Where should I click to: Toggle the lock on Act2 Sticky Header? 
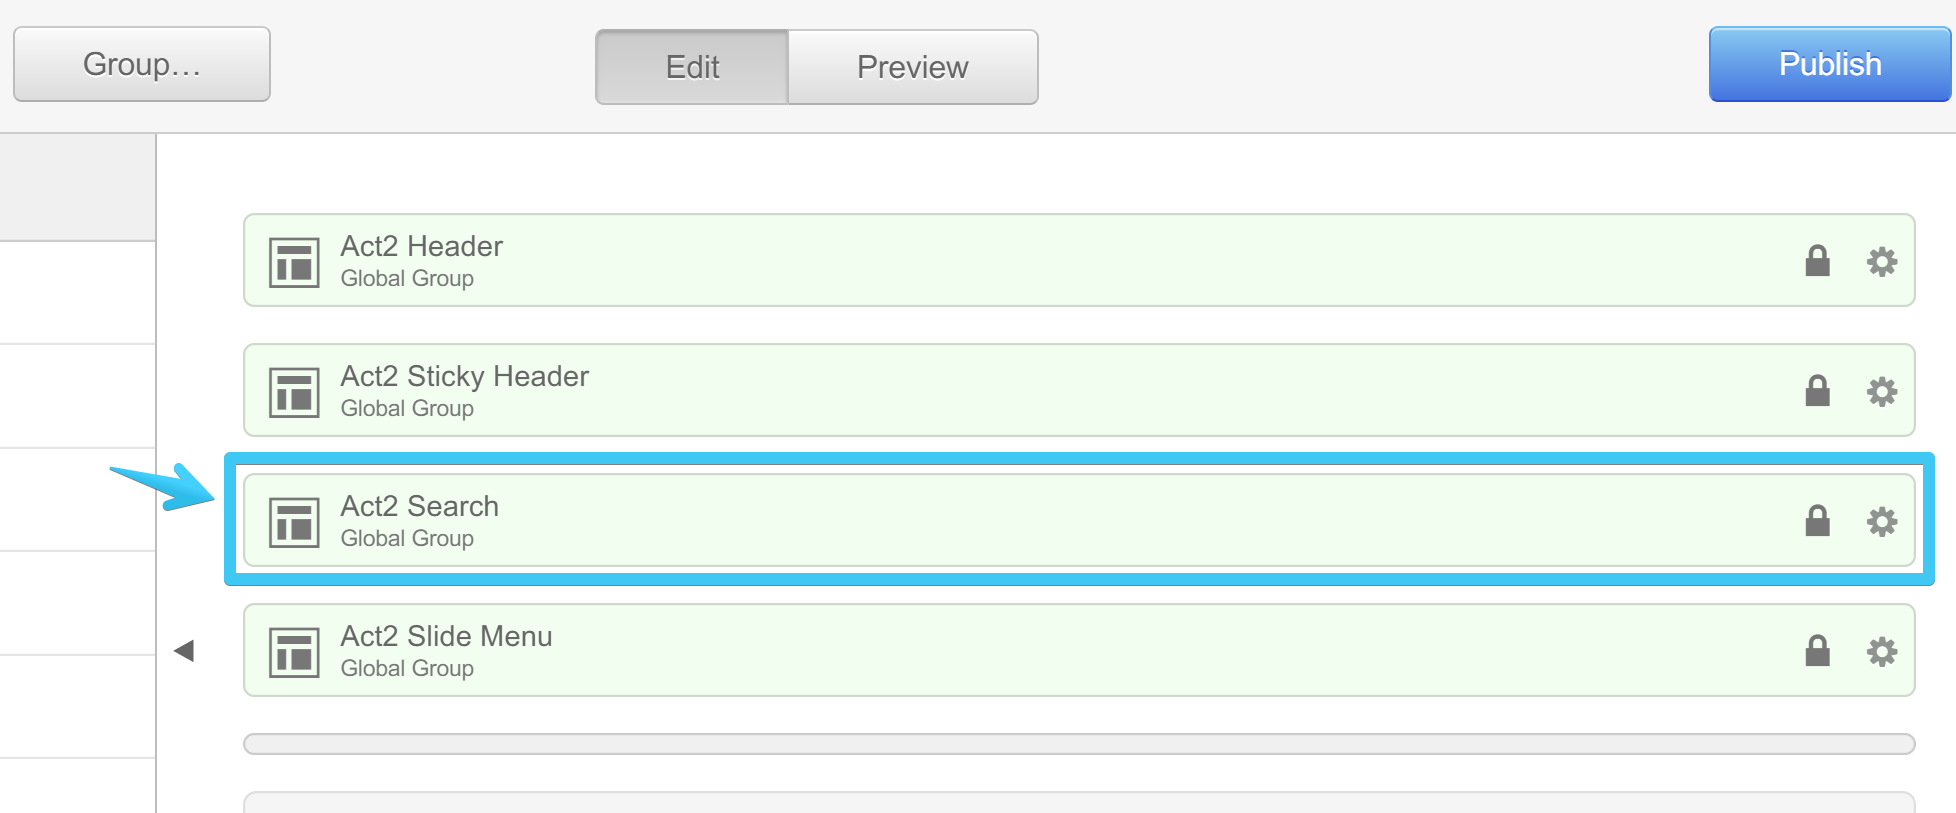point(1817,391)
